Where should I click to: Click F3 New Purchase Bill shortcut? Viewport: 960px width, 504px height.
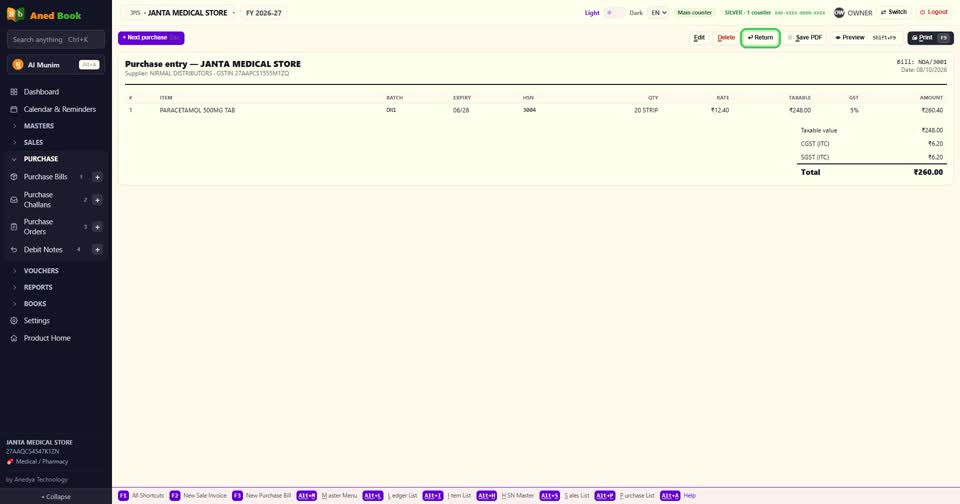pyautogui.click(x=261, y=495)
